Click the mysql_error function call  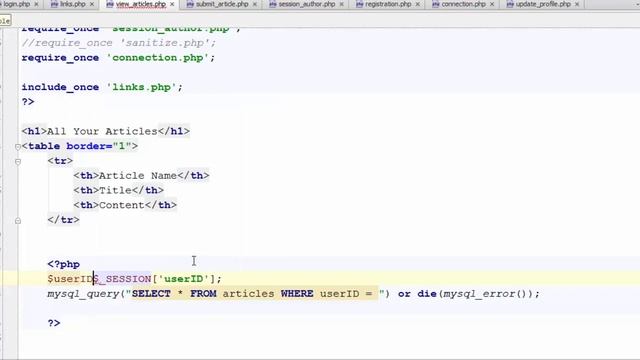(x=479, y=294)
